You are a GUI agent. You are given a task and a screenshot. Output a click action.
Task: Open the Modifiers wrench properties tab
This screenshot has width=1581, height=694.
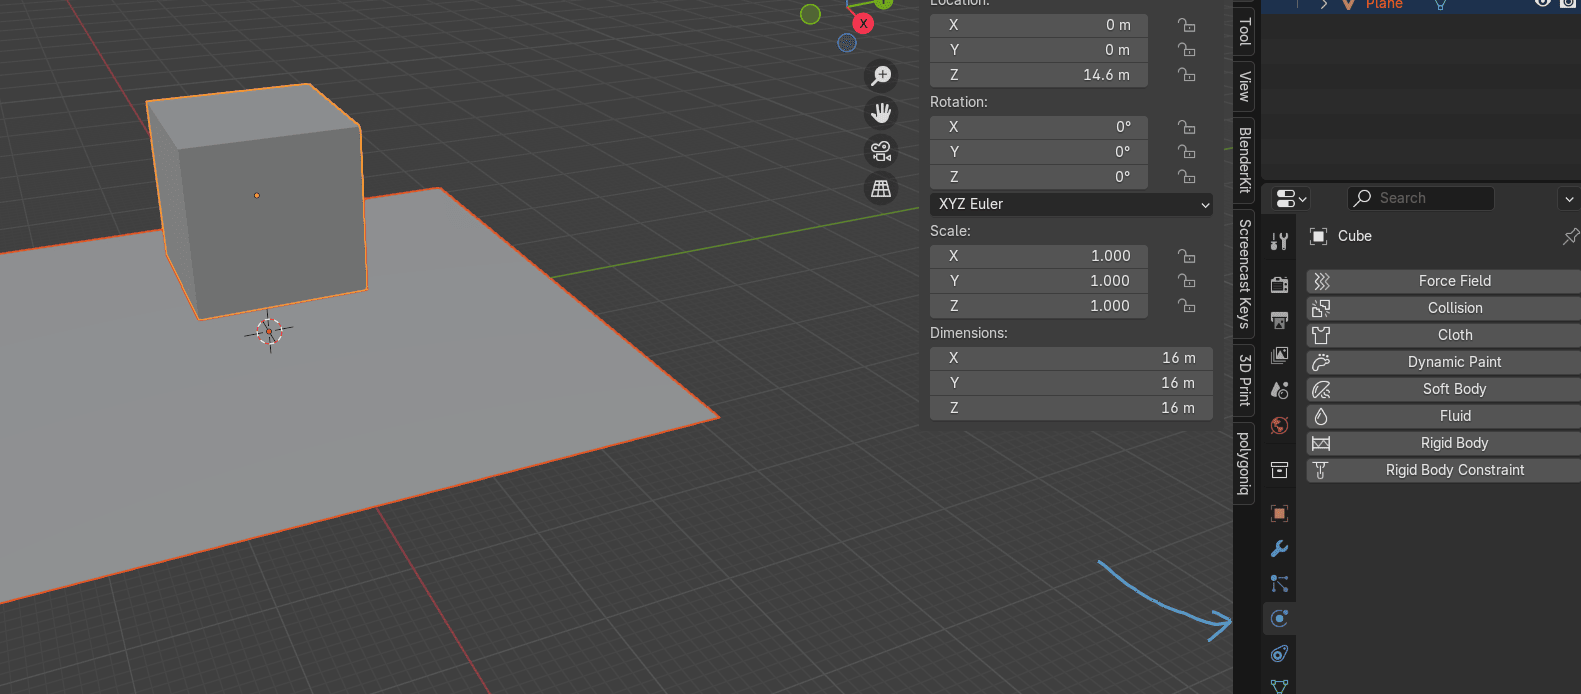(x=1279, y=549)
